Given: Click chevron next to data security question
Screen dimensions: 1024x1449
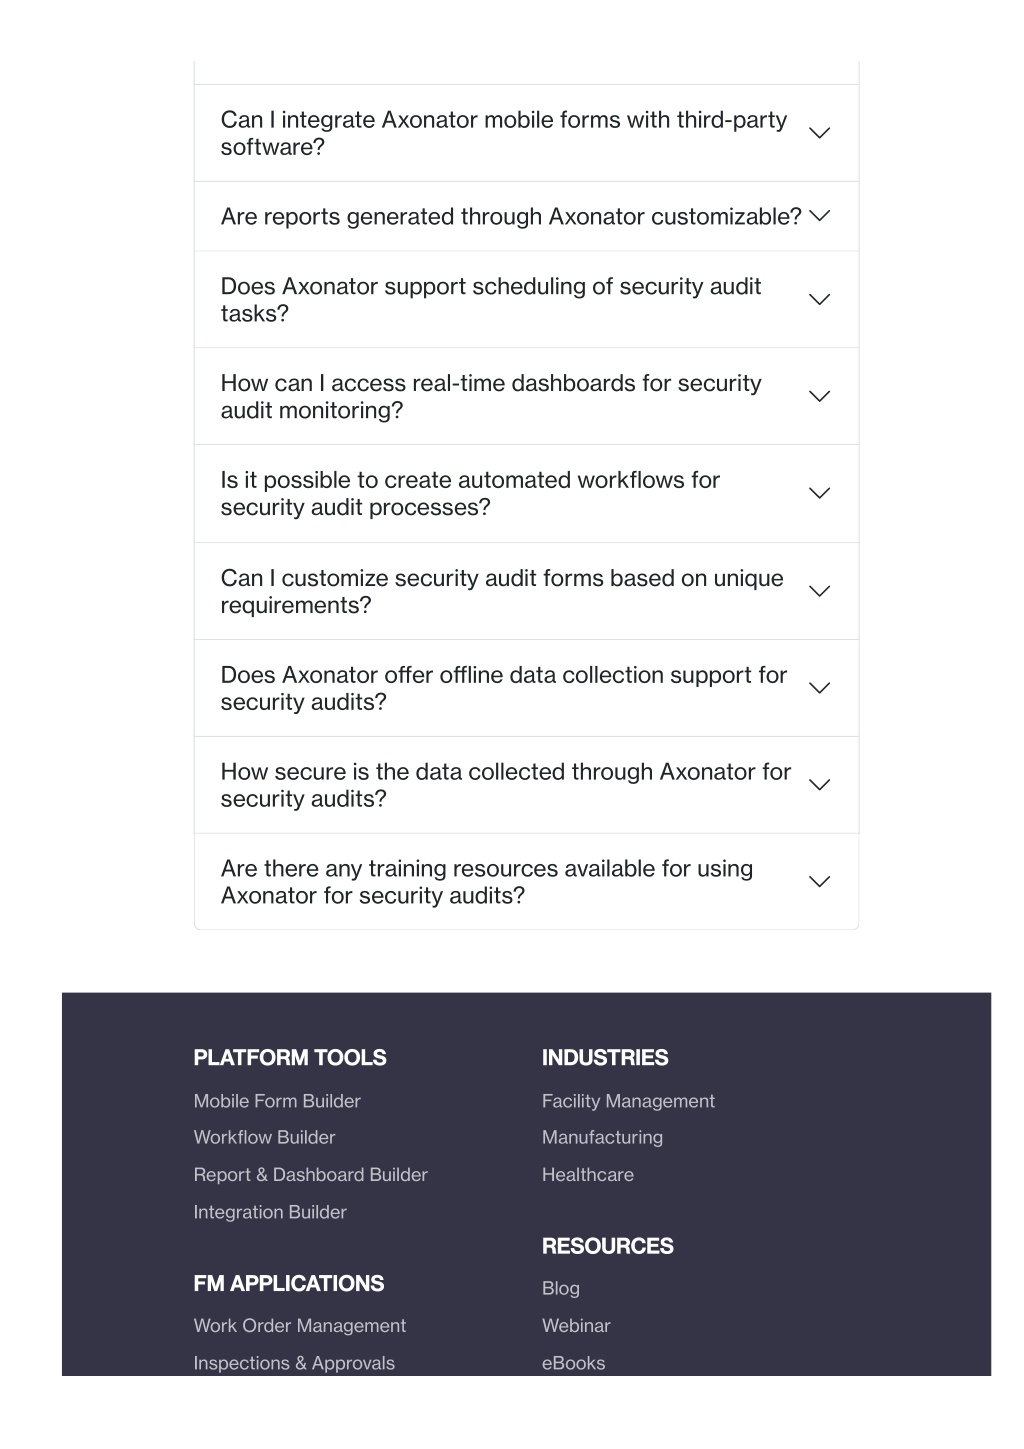Looking at the screenshot, I should 819,786.
